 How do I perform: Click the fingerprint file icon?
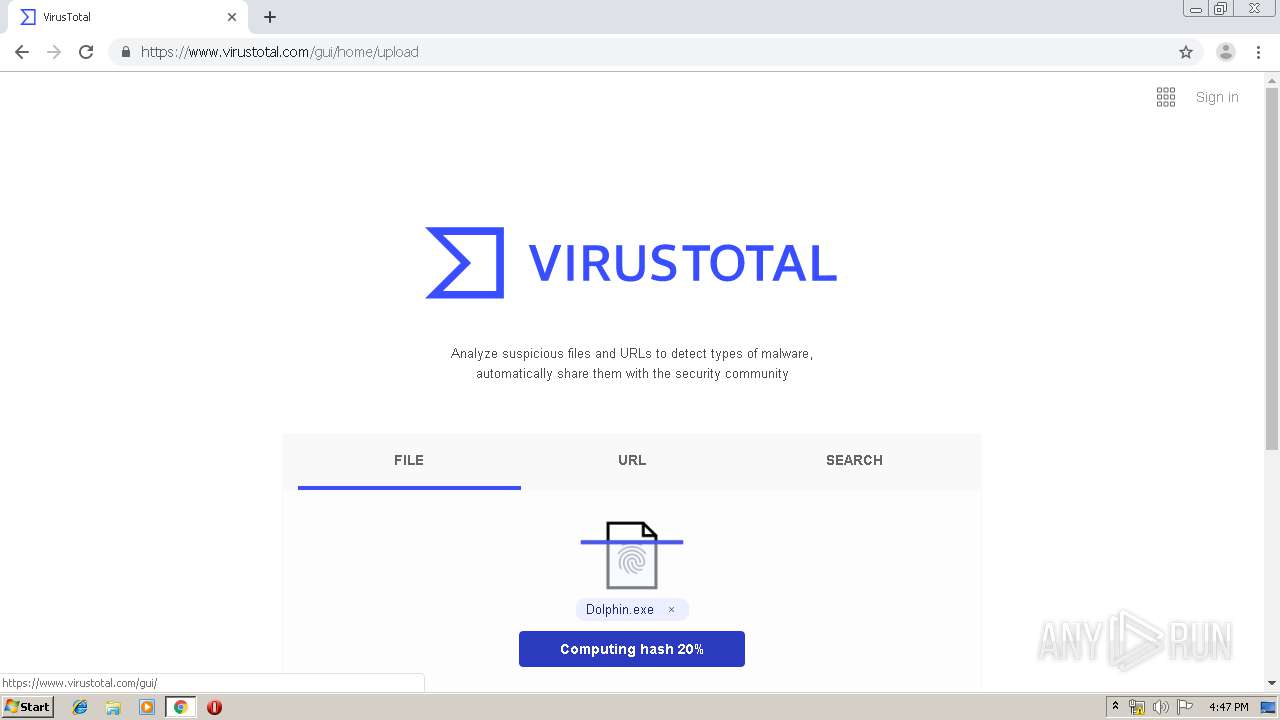[x=632, y=555]
